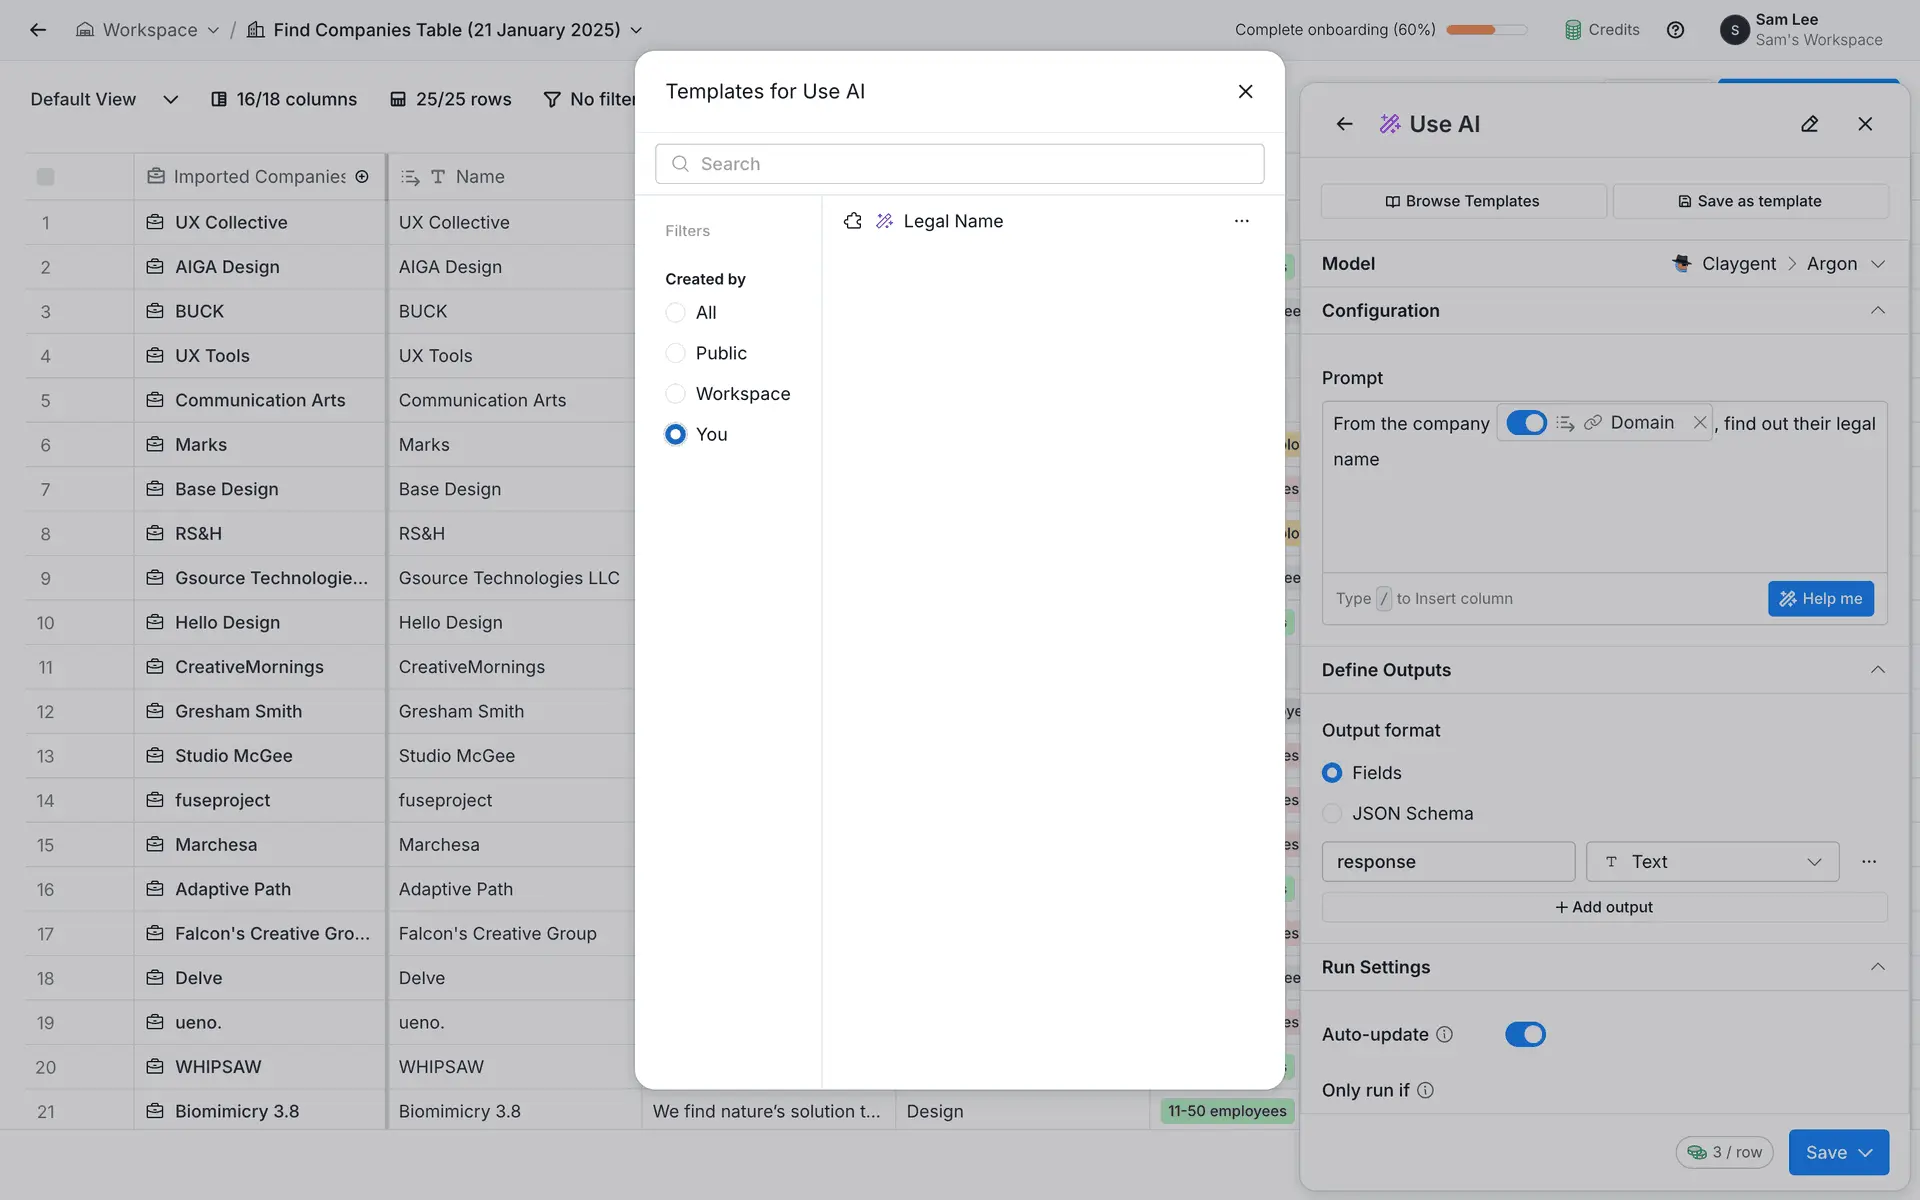
Task: Click the Auto-update info icon
Action: tap(1444, 1035)
